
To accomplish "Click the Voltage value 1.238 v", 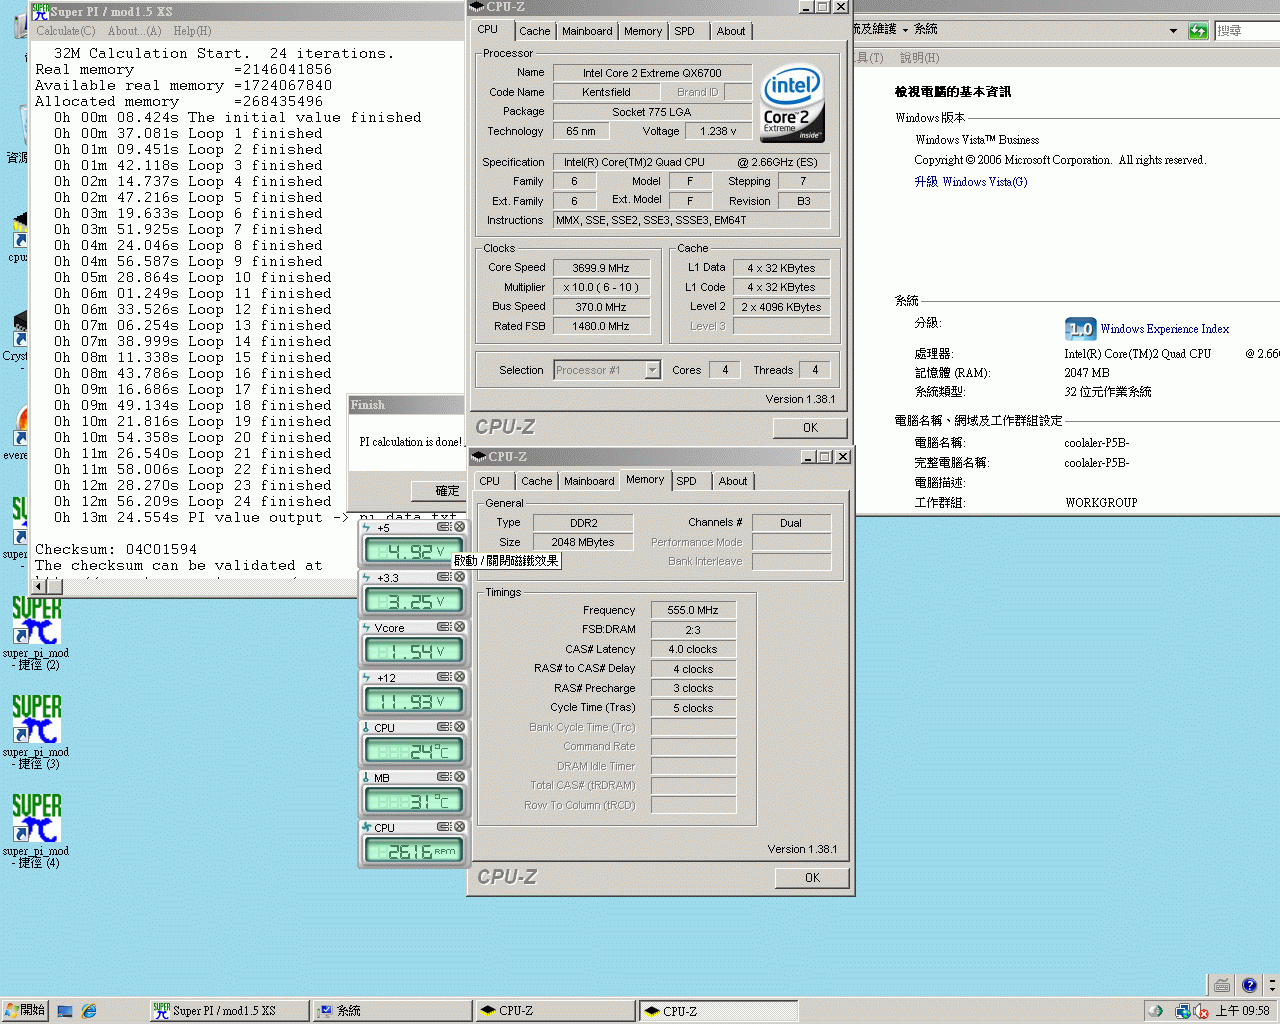I will coord(718,131).
